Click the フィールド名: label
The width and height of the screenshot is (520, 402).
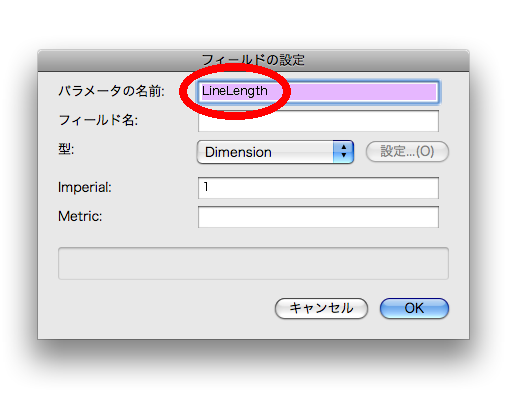(x=98, y=120)
